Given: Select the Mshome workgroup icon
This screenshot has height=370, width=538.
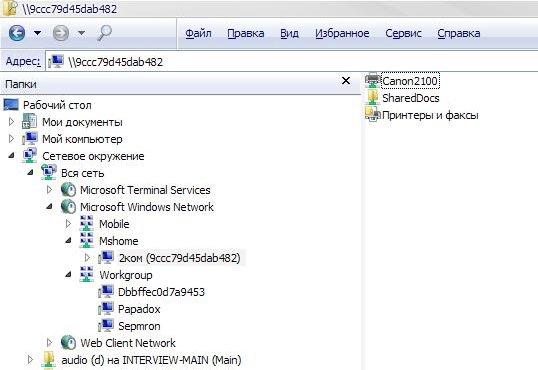Looking at the screenshot, I should click(86, 240).
